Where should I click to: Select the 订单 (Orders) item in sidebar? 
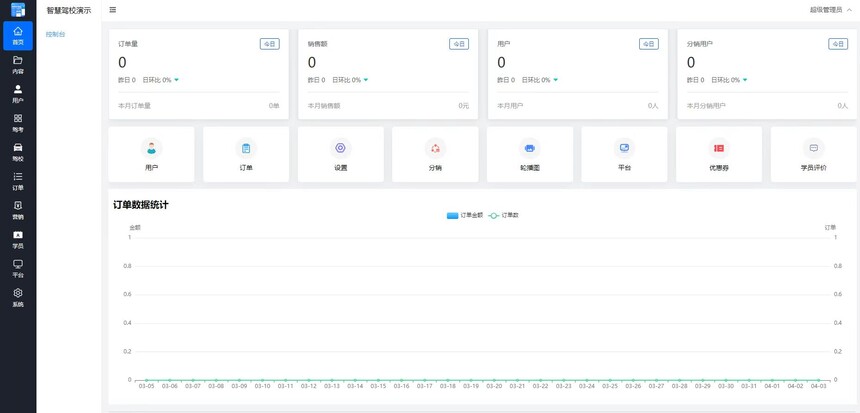point(18,181)
